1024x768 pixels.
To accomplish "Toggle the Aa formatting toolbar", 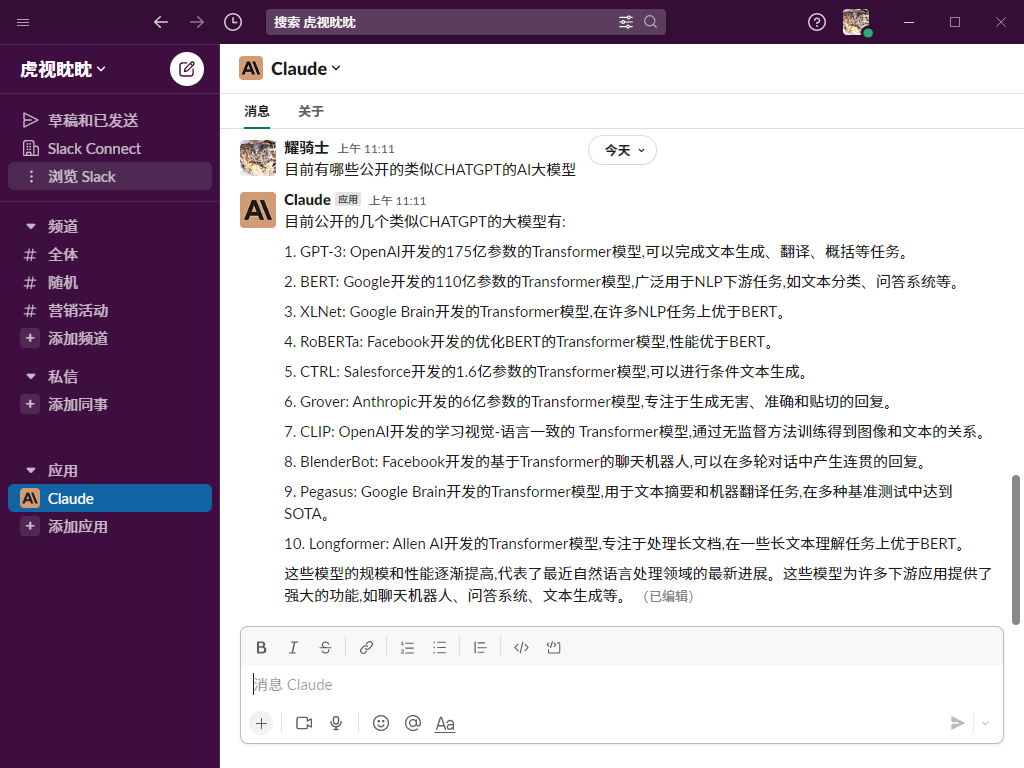I will click(445, 724).
